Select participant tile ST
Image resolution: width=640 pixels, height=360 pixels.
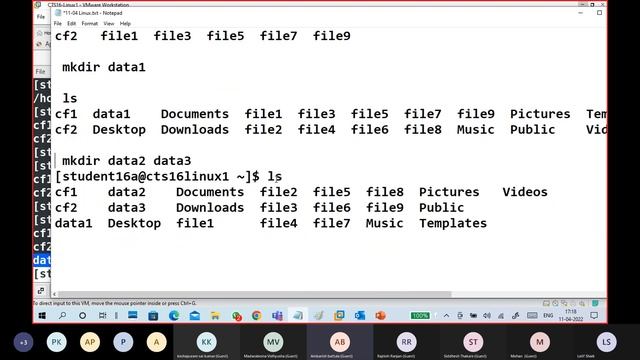pyautogui.click(x=473, y=342)
